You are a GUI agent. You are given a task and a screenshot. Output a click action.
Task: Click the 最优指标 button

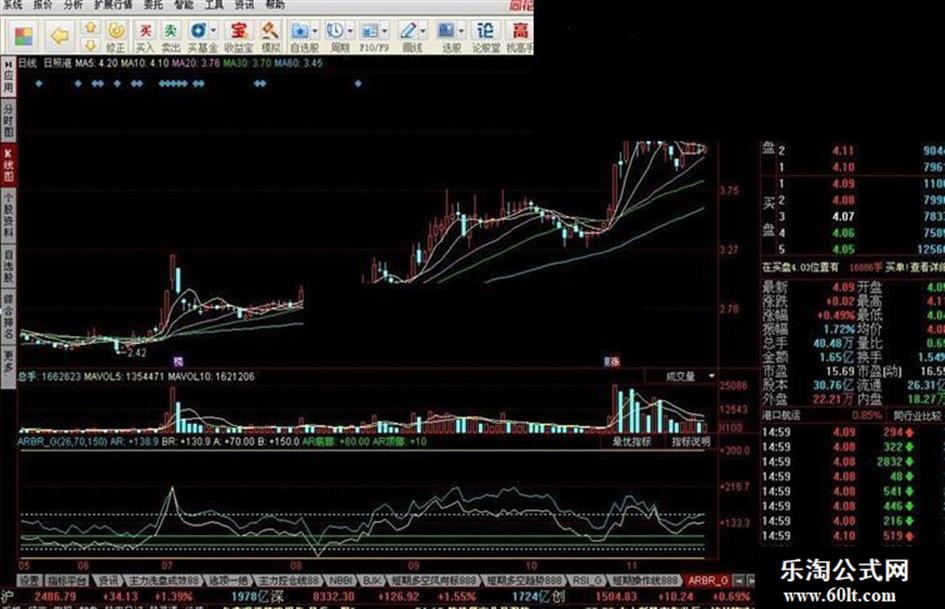[x=631, y=441]
